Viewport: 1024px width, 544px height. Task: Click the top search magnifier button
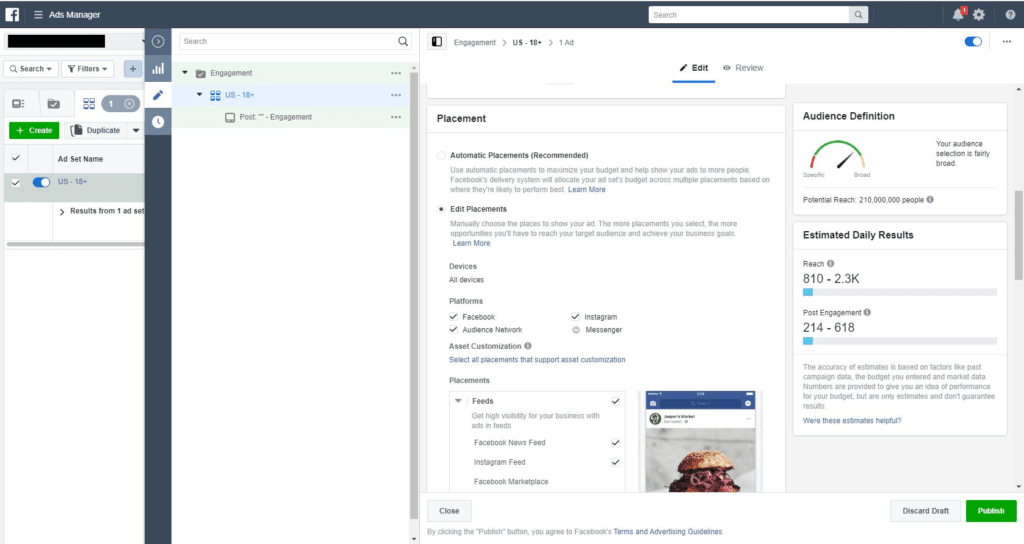click(x=858, y=15)
